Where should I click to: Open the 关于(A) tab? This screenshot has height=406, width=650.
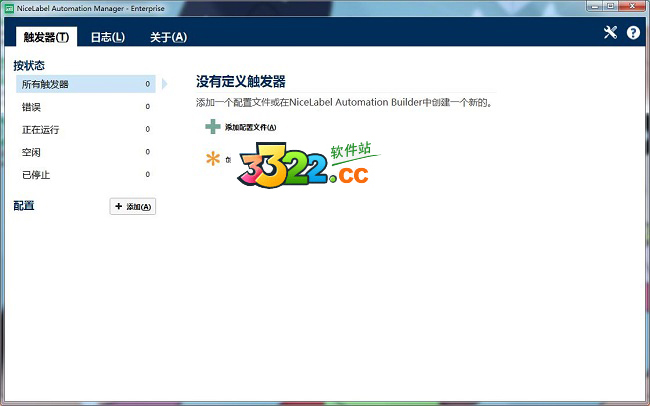tap(168, 37)
